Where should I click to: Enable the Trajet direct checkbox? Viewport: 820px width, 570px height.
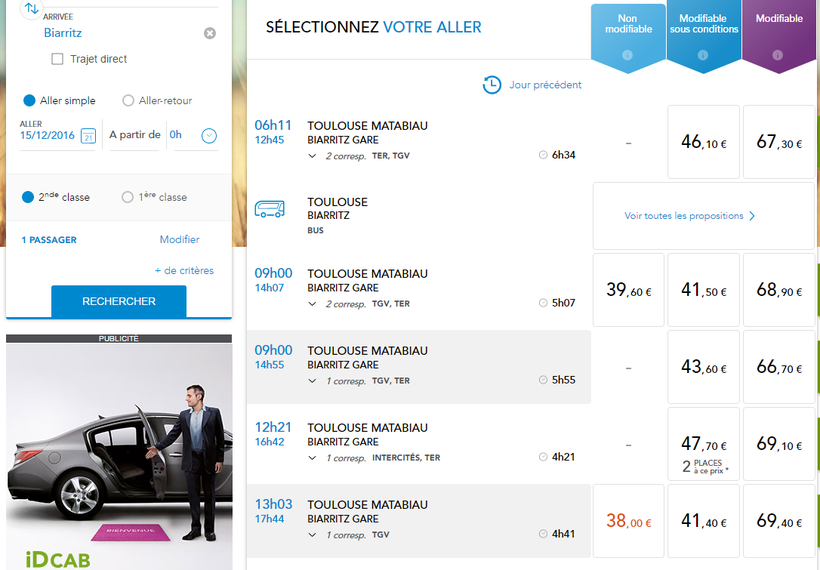(57, 60)
